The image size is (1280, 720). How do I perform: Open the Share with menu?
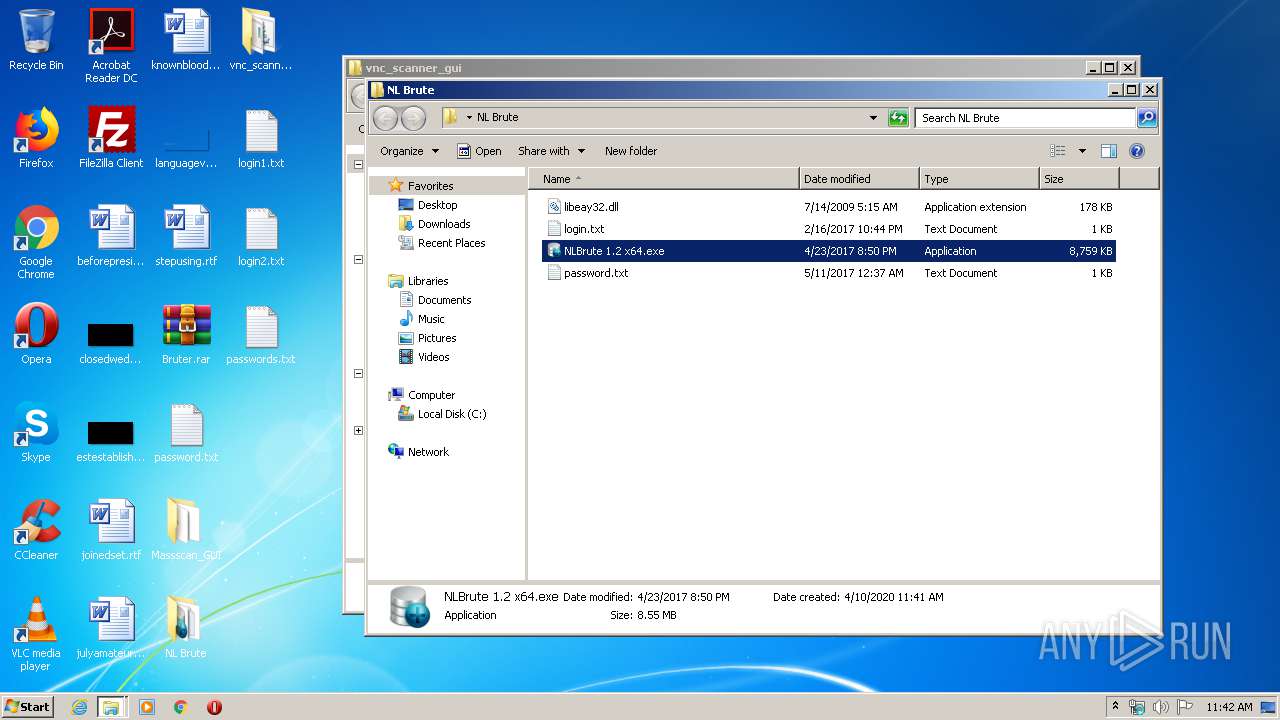coord(551,151)
